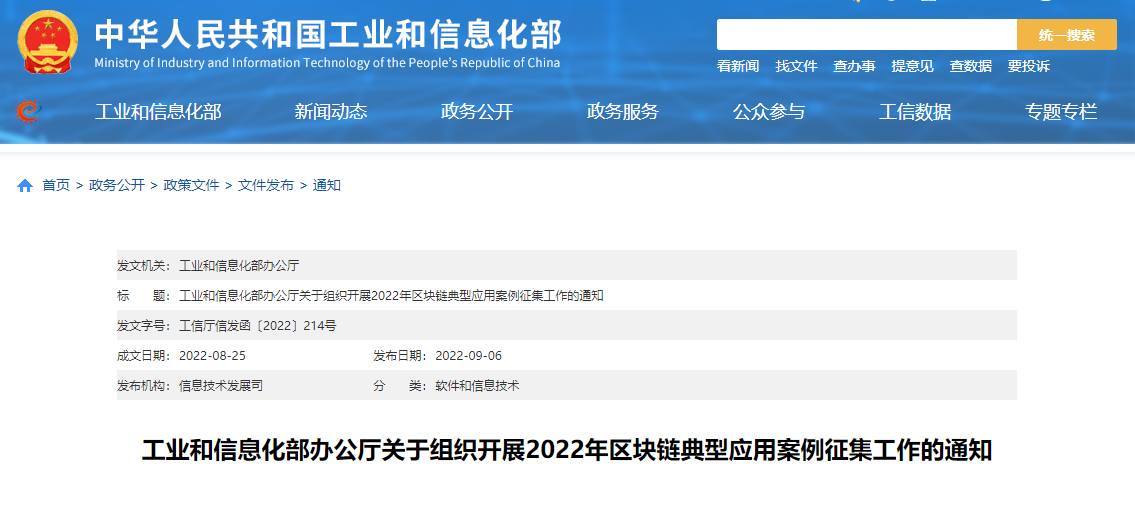The width and height of the screenshot is (1135, 512).
Task: Open the 查数据 quick link
Action: point(970,66)
